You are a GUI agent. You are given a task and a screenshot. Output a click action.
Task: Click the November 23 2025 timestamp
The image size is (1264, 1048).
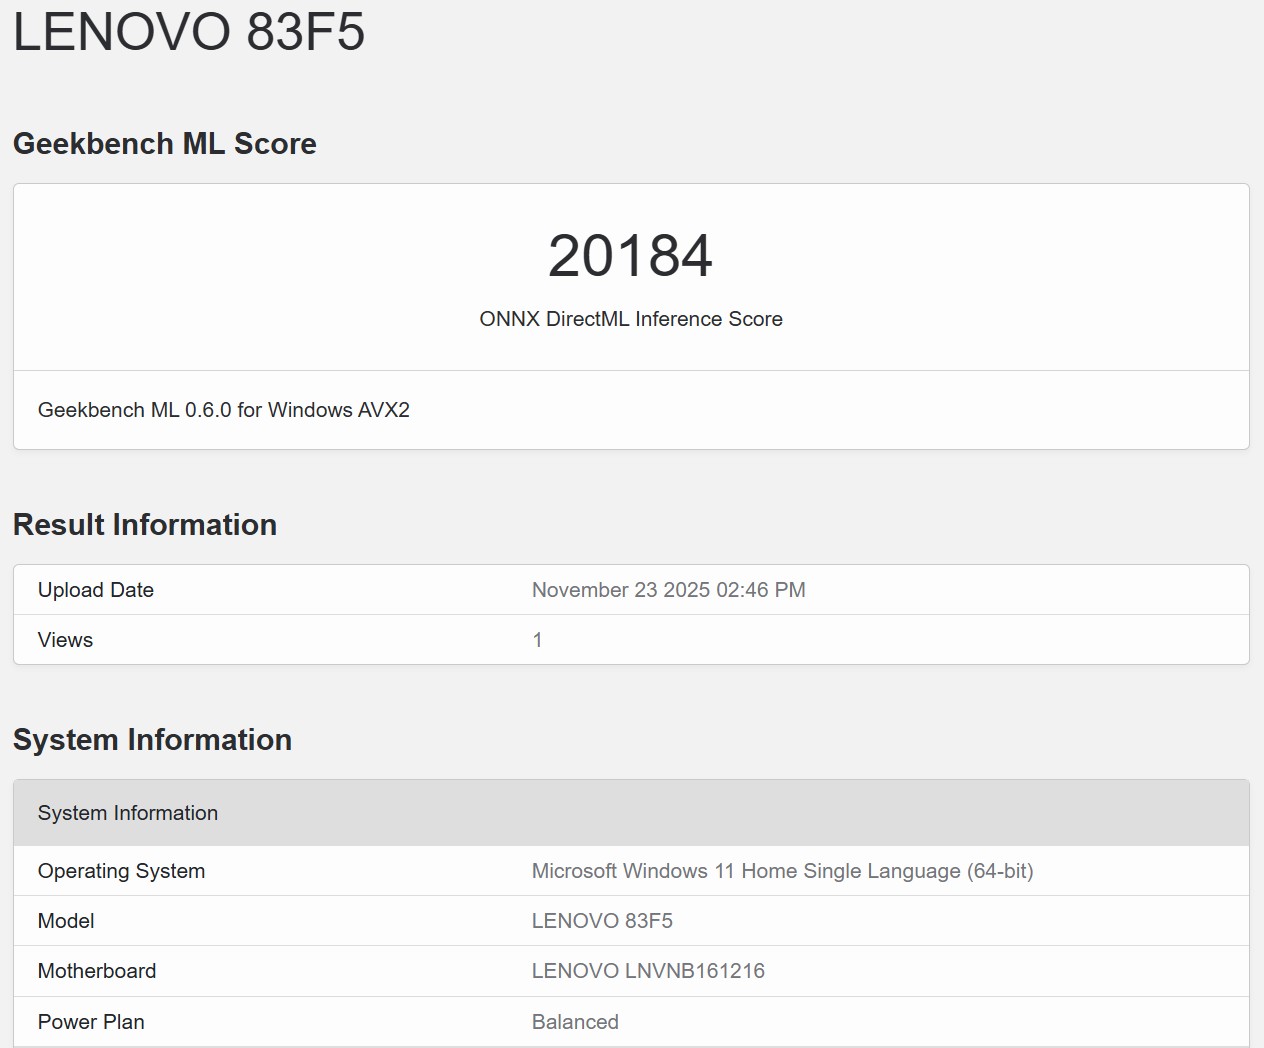668,590
